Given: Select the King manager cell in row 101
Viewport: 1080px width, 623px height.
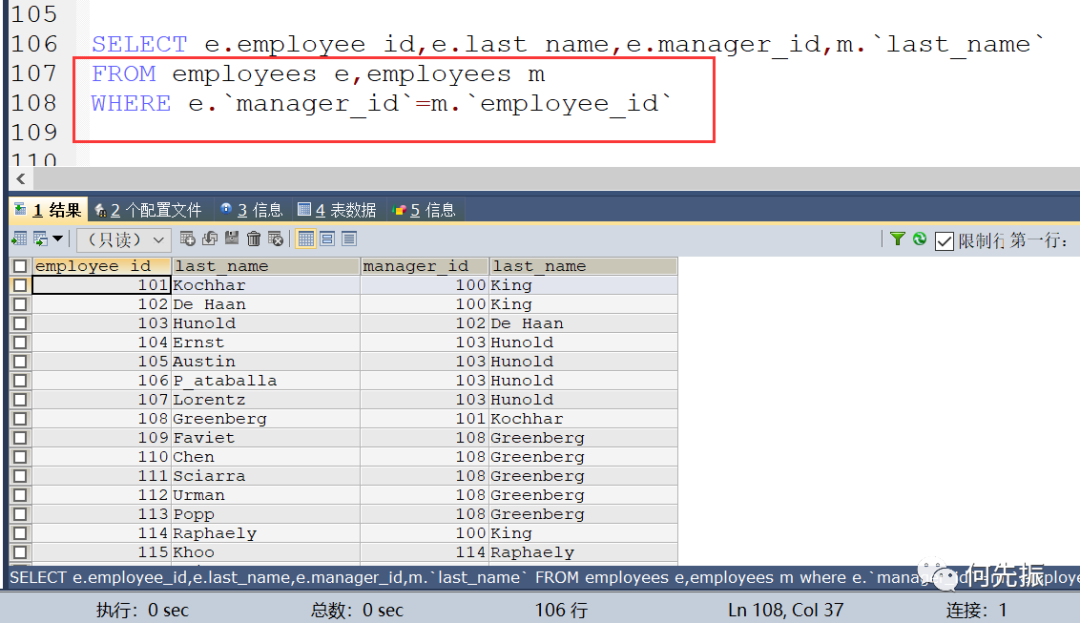Looking at the screenshot, I should pyautogui.click(x=583, y=285).
